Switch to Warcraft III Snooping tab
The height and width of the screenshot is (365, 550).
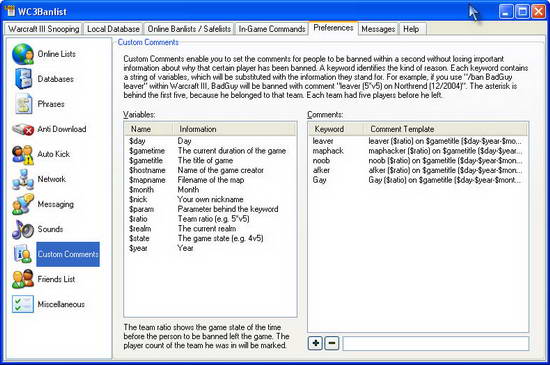tap(43, 29)
